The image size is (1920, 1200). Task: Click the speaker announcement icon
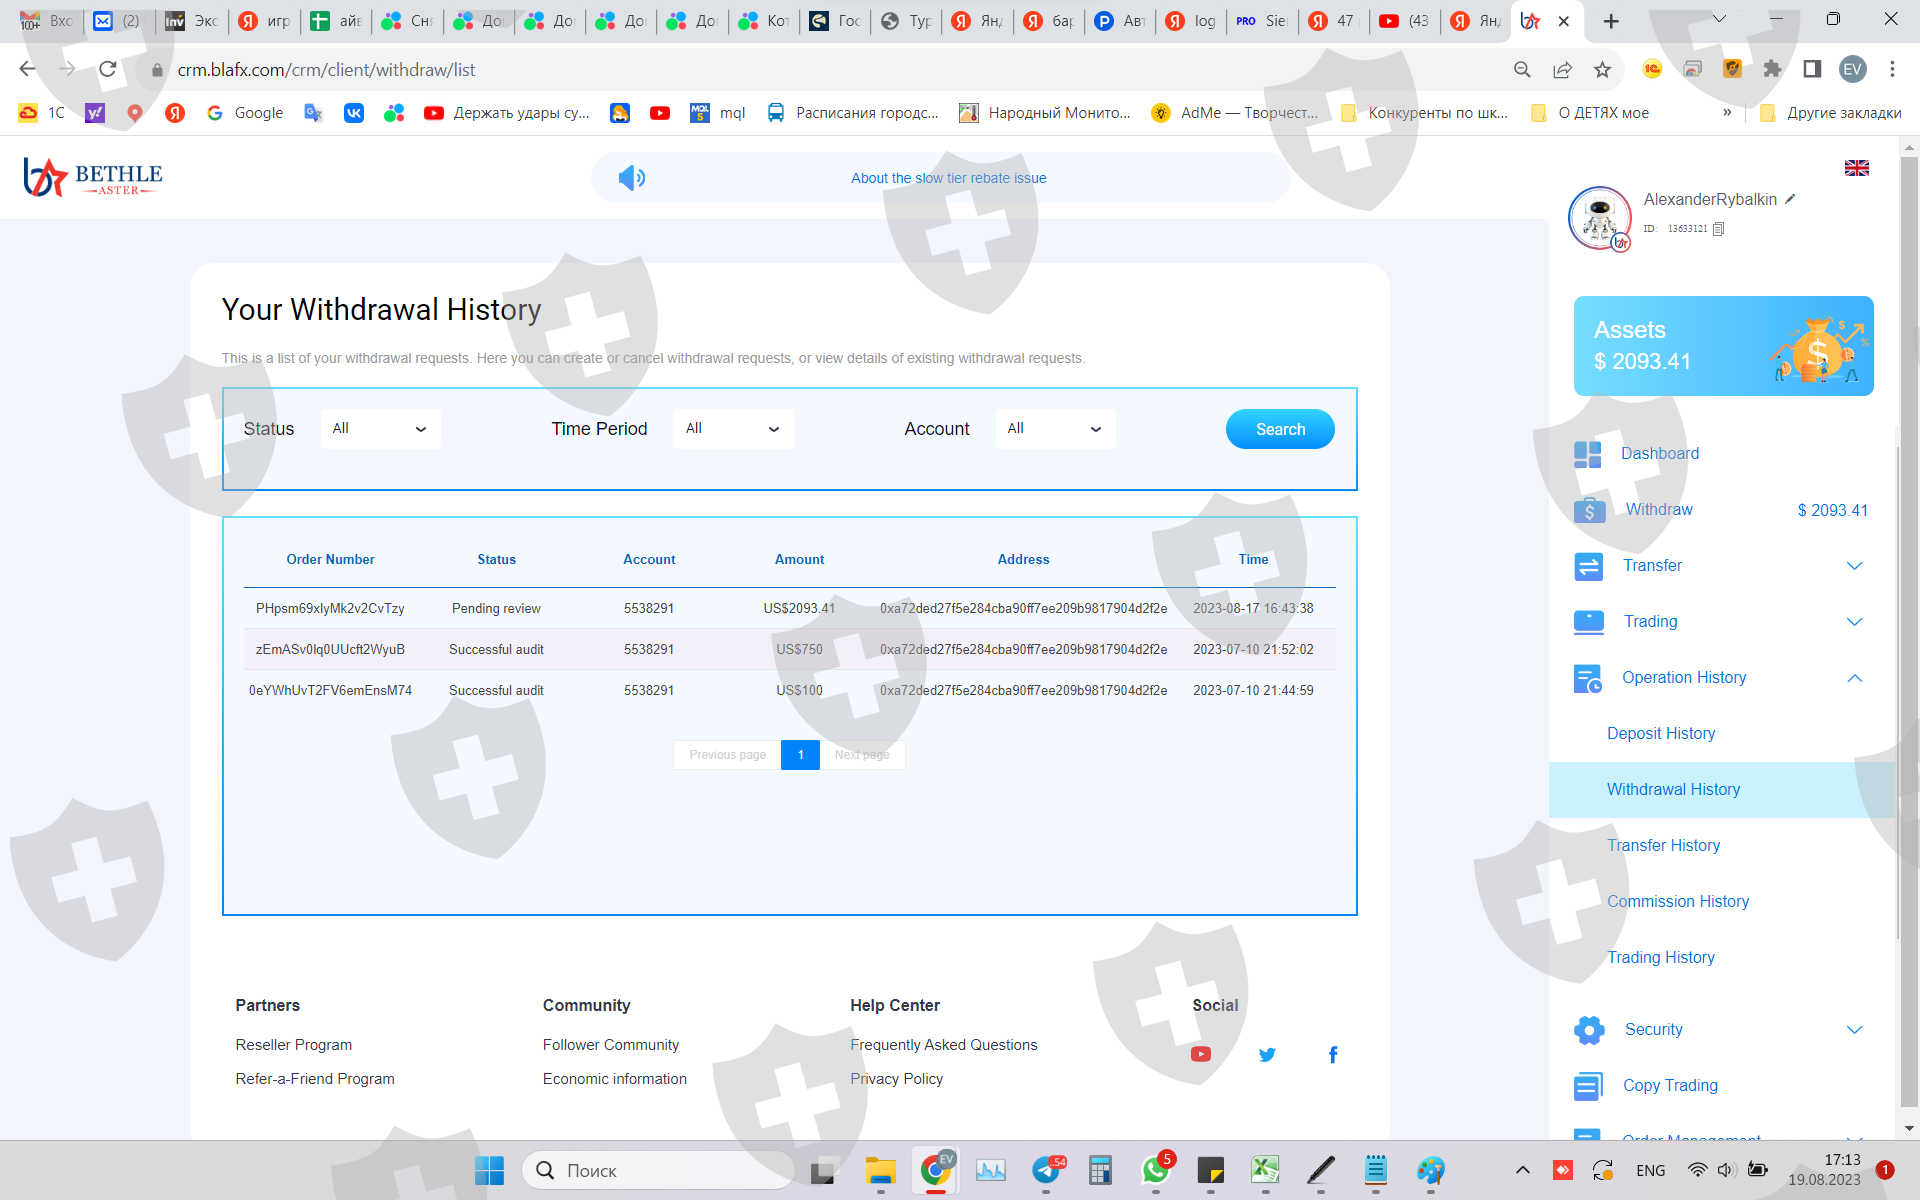[x=631, y=178]
